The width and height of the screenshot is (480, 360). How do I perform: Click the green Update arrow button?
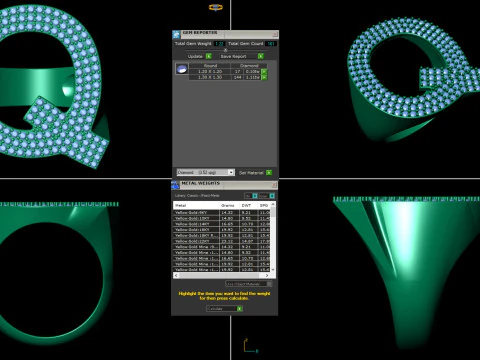(x=209, y=56)
